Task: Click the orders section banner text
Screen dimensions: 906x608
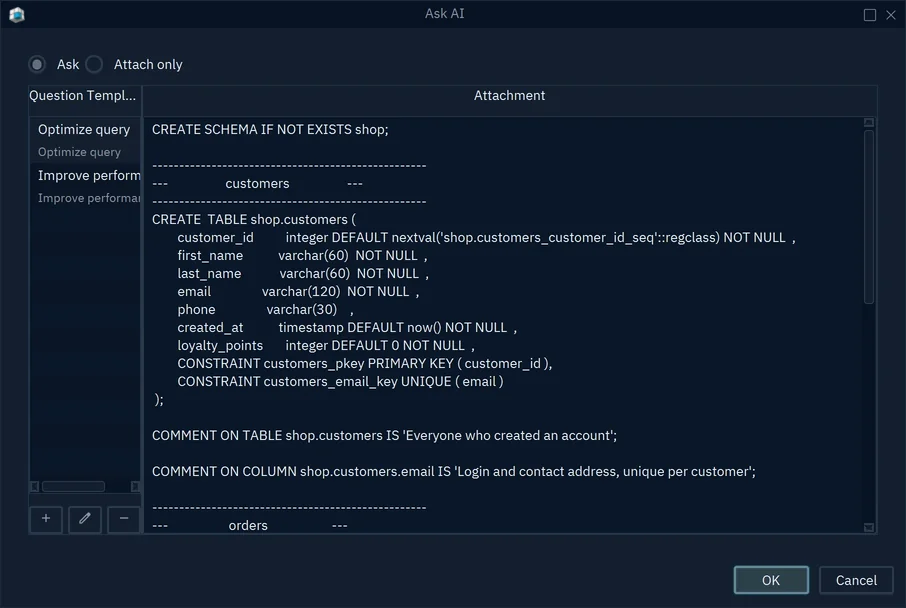Action: coord(248,525)
